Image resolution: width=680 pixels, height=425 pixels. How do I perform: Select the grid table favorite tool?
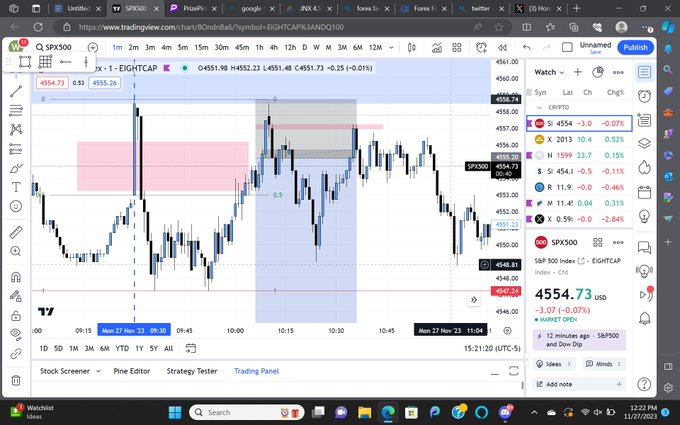click(x=45, y=62)
